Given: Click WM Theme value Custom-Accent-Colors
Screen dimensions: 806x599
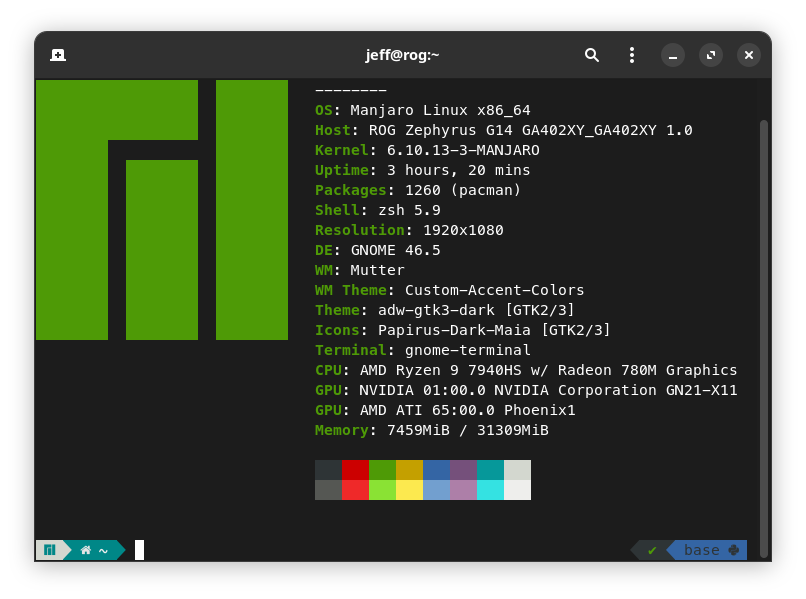Looking at the screenshot, I should (494, 290).
